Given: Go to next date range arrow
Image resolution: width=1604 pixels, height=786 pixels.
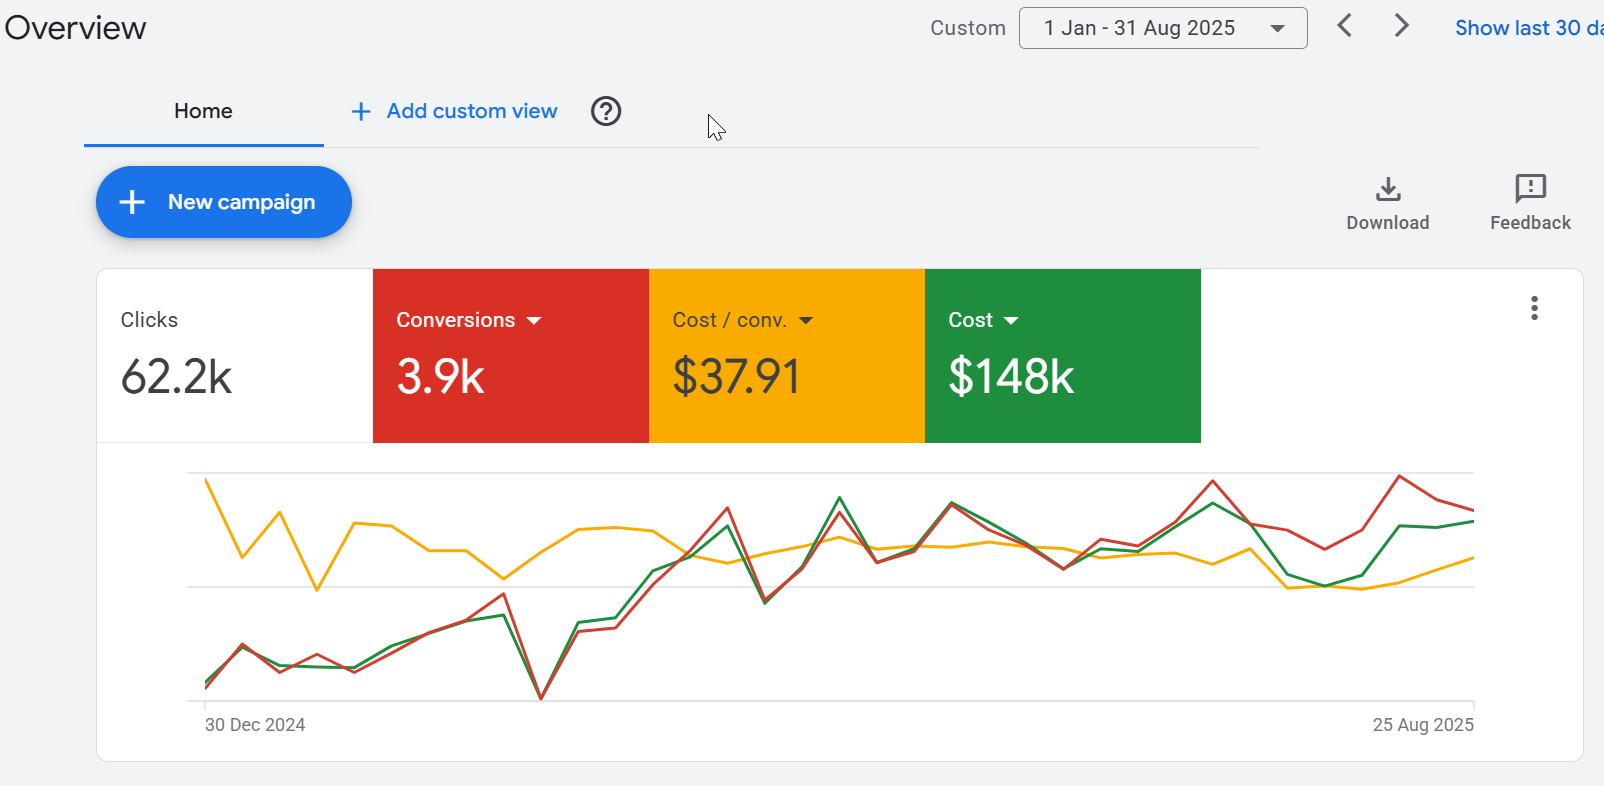Looking at the screenshot, I should pyautogui.click(x=1402, y=26).
